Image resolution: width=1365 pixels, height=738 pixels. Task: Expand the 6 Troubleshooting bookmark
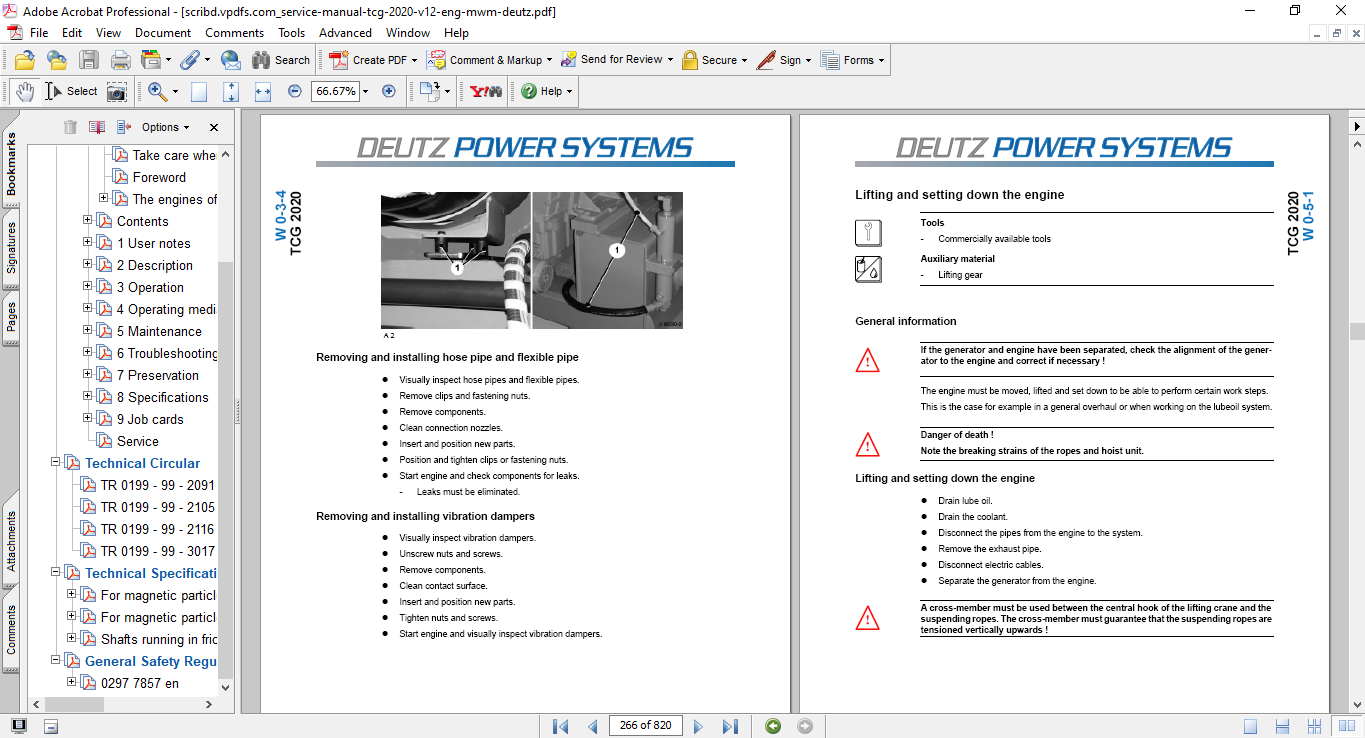point(86,353)
